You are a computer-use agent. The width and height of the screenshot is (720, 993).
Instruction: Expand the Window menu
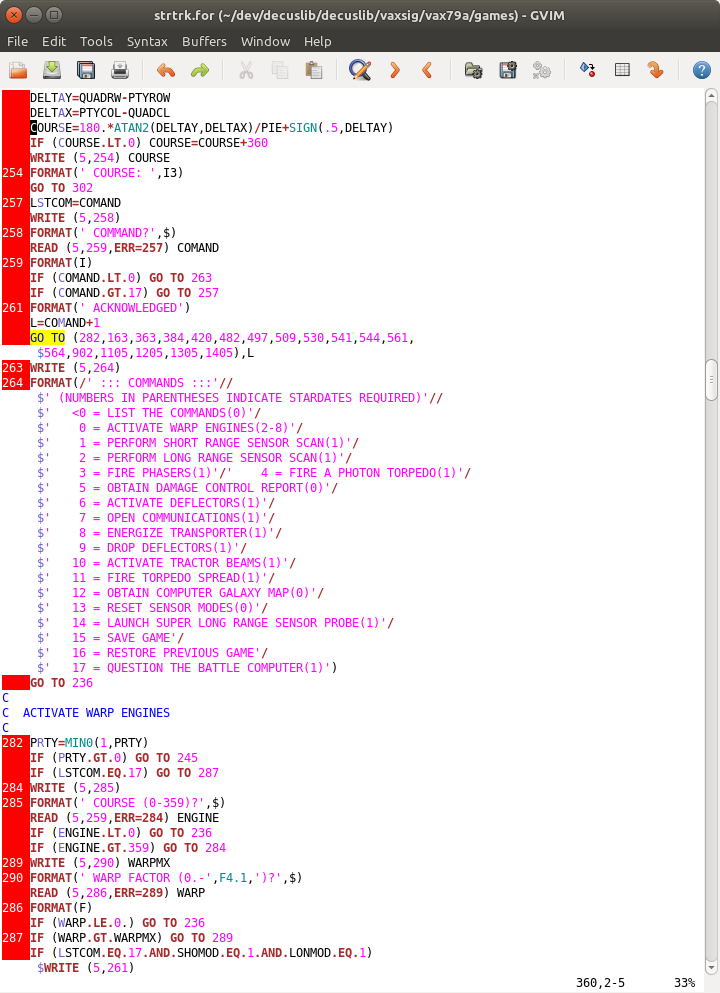click(x=265, y=41)
